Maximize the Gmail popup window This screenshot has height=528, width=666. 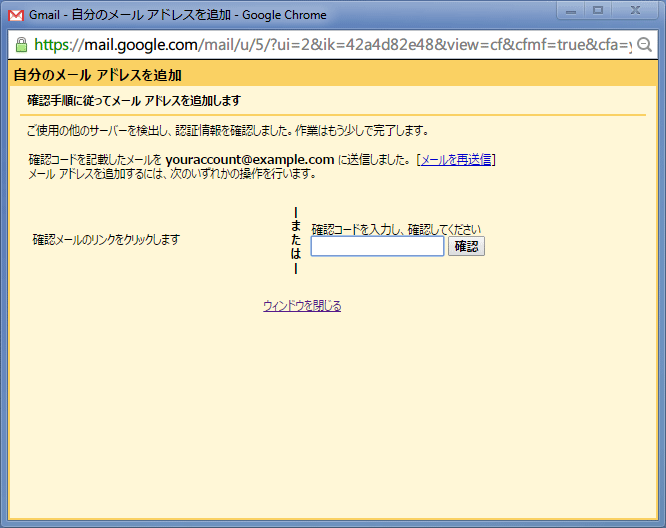[599, 10]
